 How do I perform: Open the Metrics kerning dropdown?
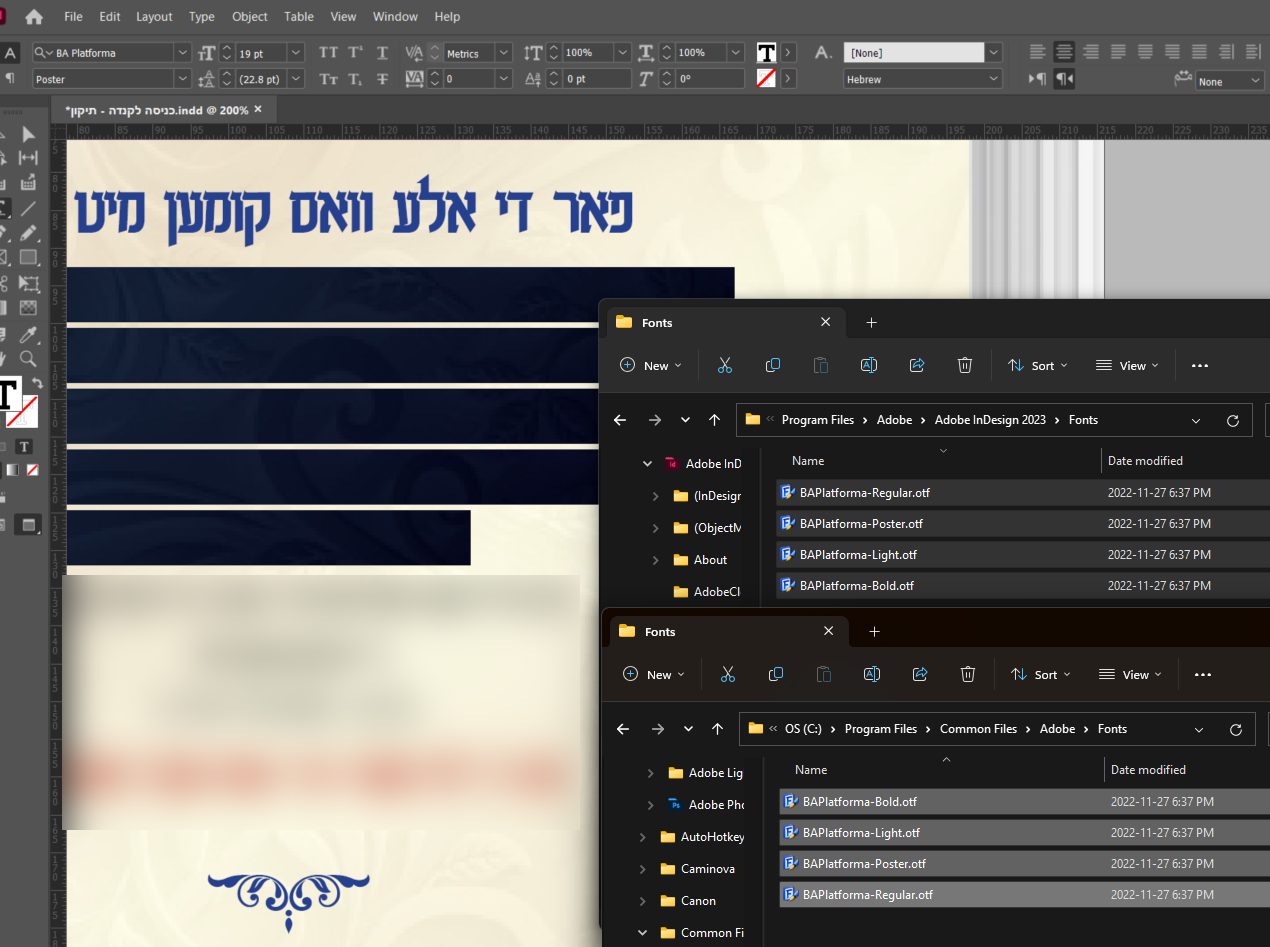click(503, 53)
